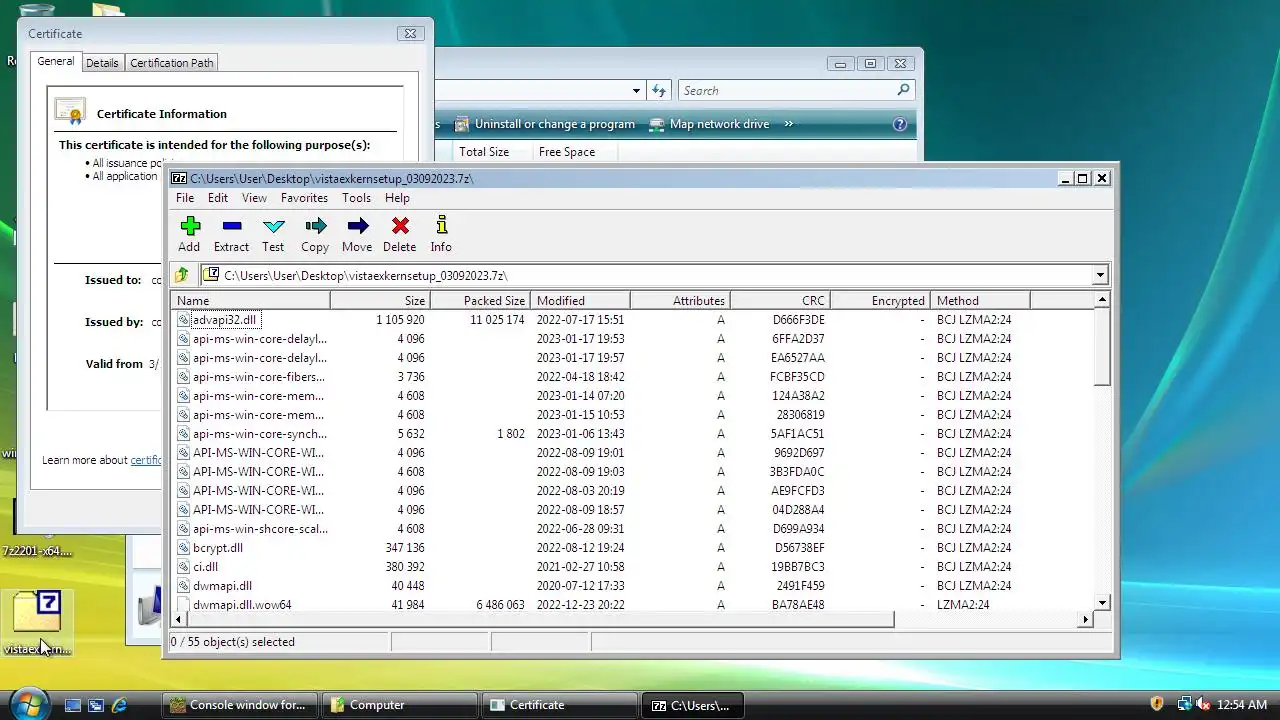Open the Learn more about certificates link
Image resolution: width=1280 pixels, height=720 pixels.
(x=146, y=460)
